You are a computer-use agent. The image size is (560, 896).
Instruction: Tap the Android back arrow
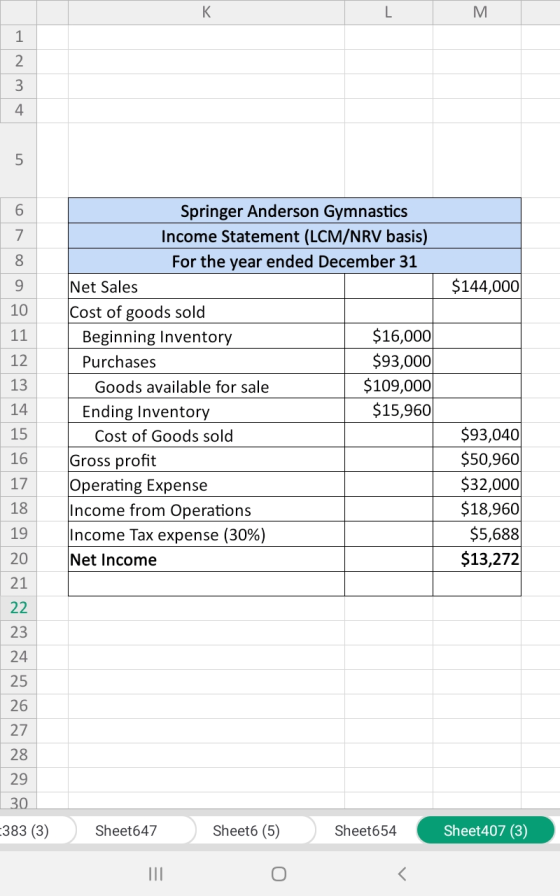coord(402,874)
